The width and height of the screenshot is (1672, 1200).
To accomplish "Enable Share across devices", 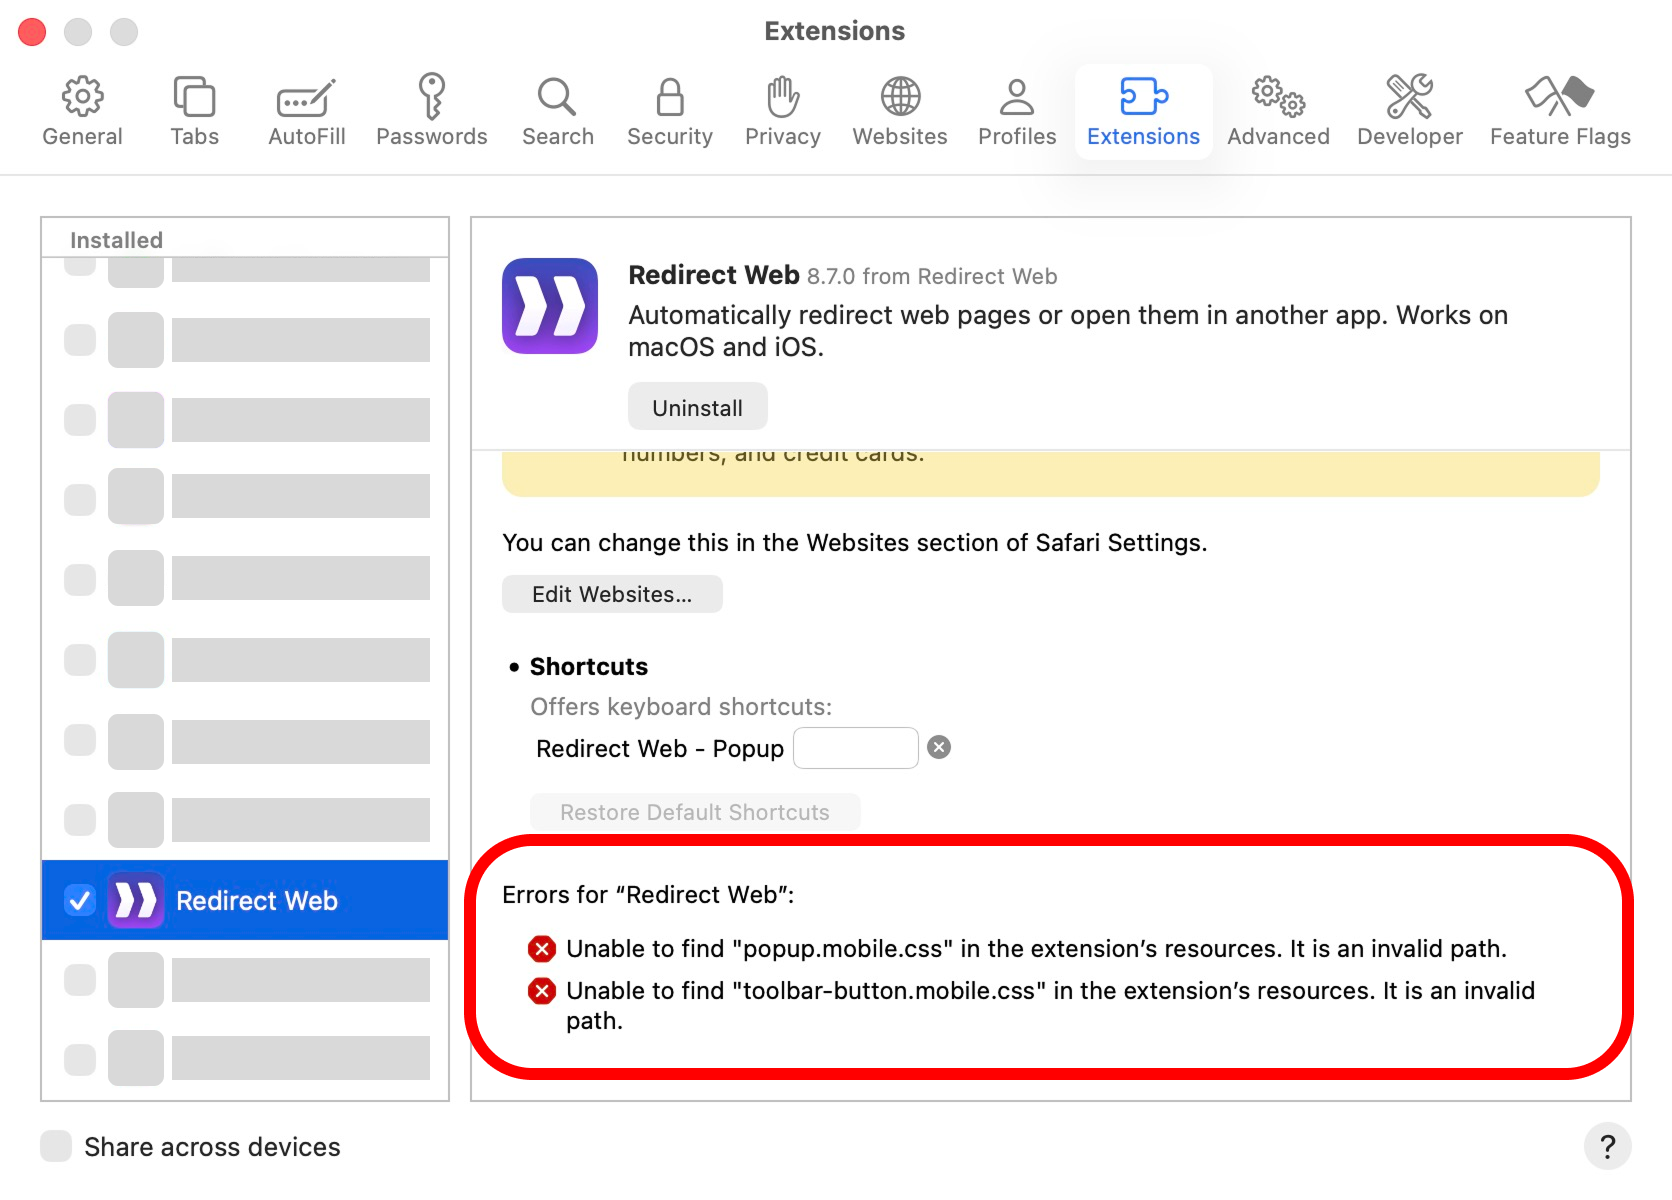I will (x=56, y=1146).
